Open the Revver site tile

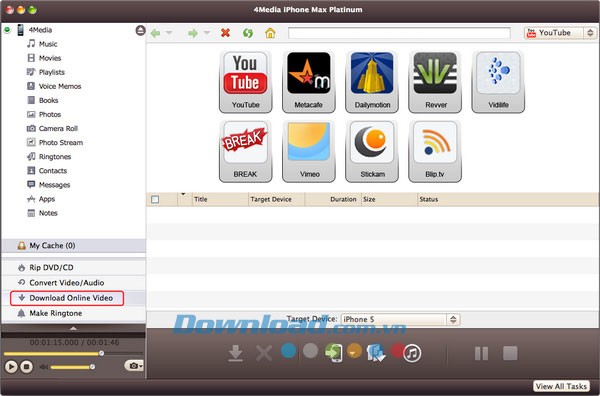point(435,82)
